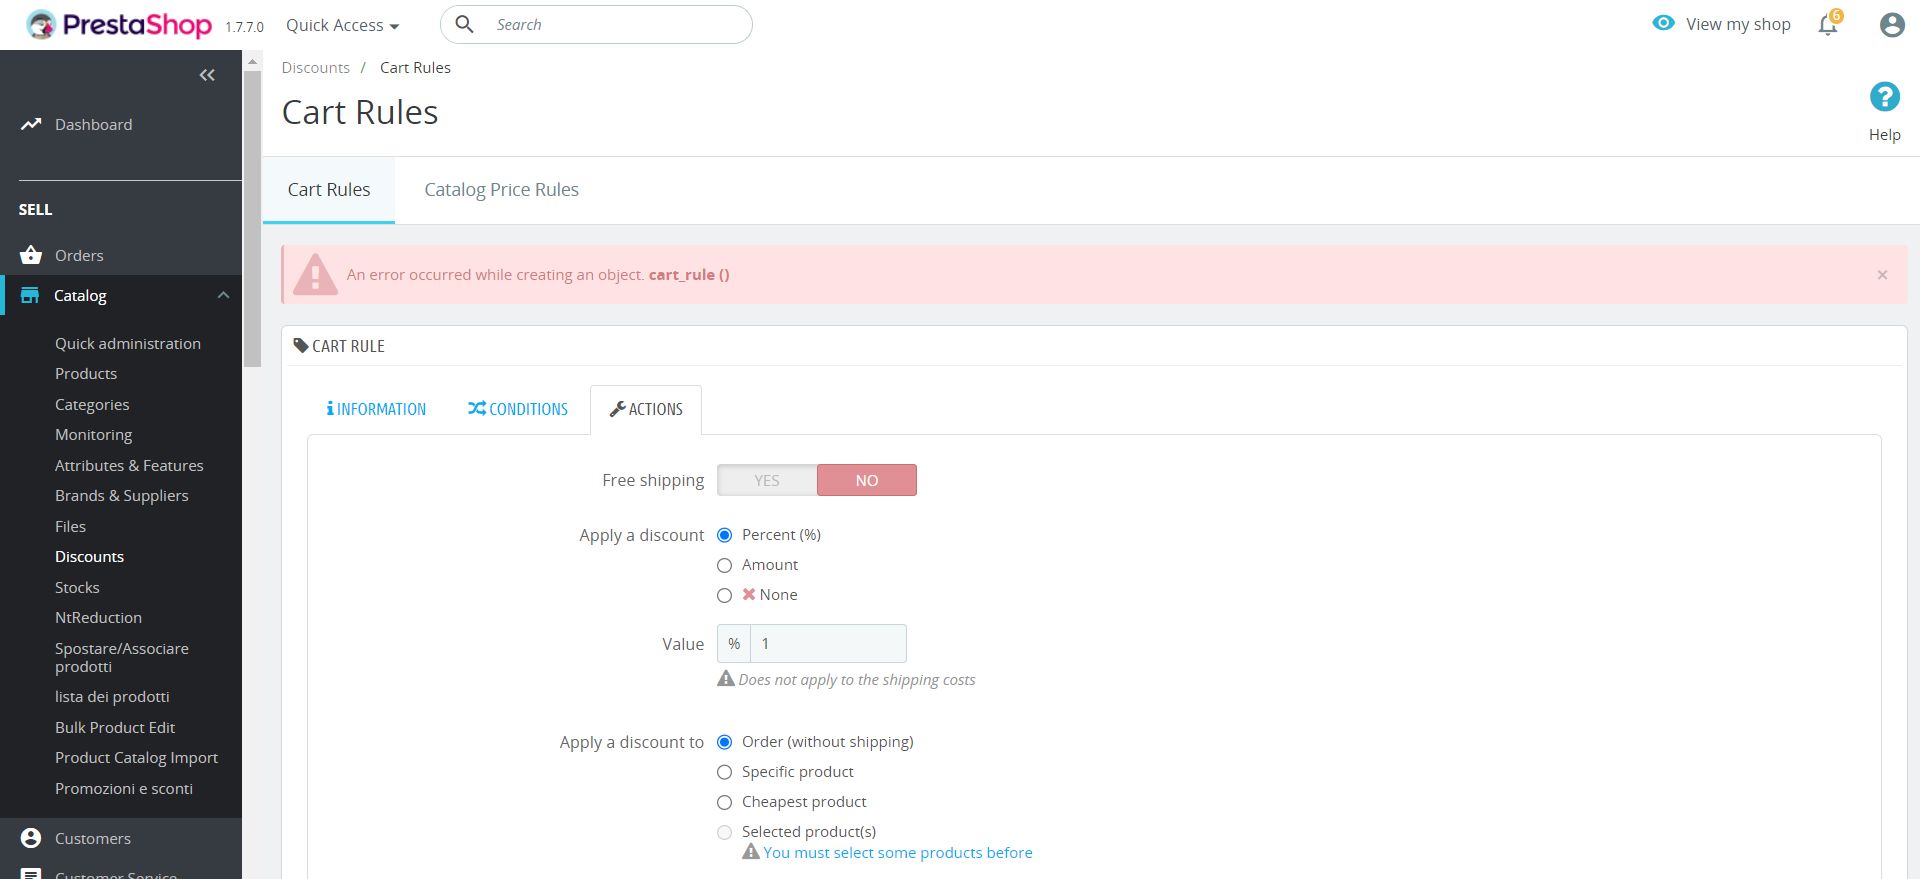This screenshot has width=1920, height=879.
Task: Collapse the Catalog menu section
Action: [x=223, y=295]
